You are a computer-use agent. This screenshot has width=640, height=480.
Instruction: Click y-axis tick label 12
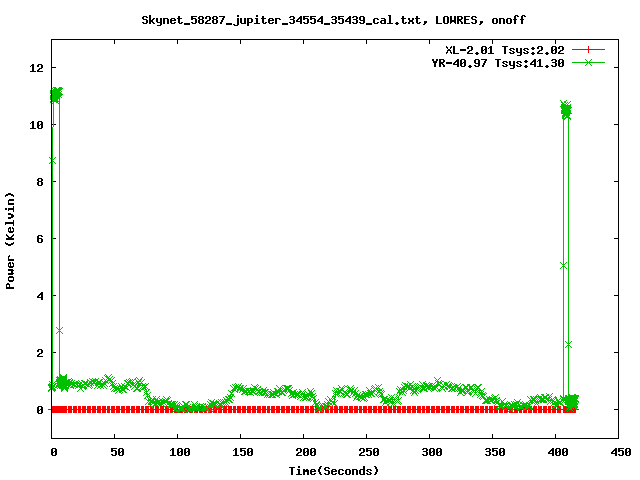(36, 68)
